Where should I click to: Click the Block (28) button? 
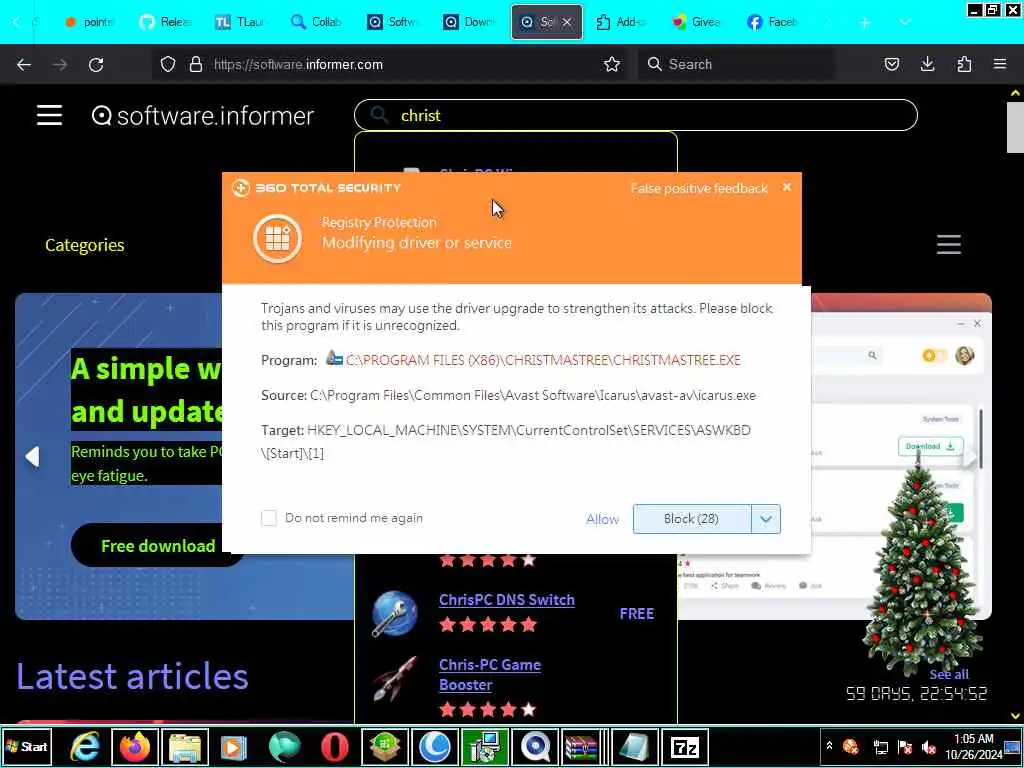coord(692,519)
